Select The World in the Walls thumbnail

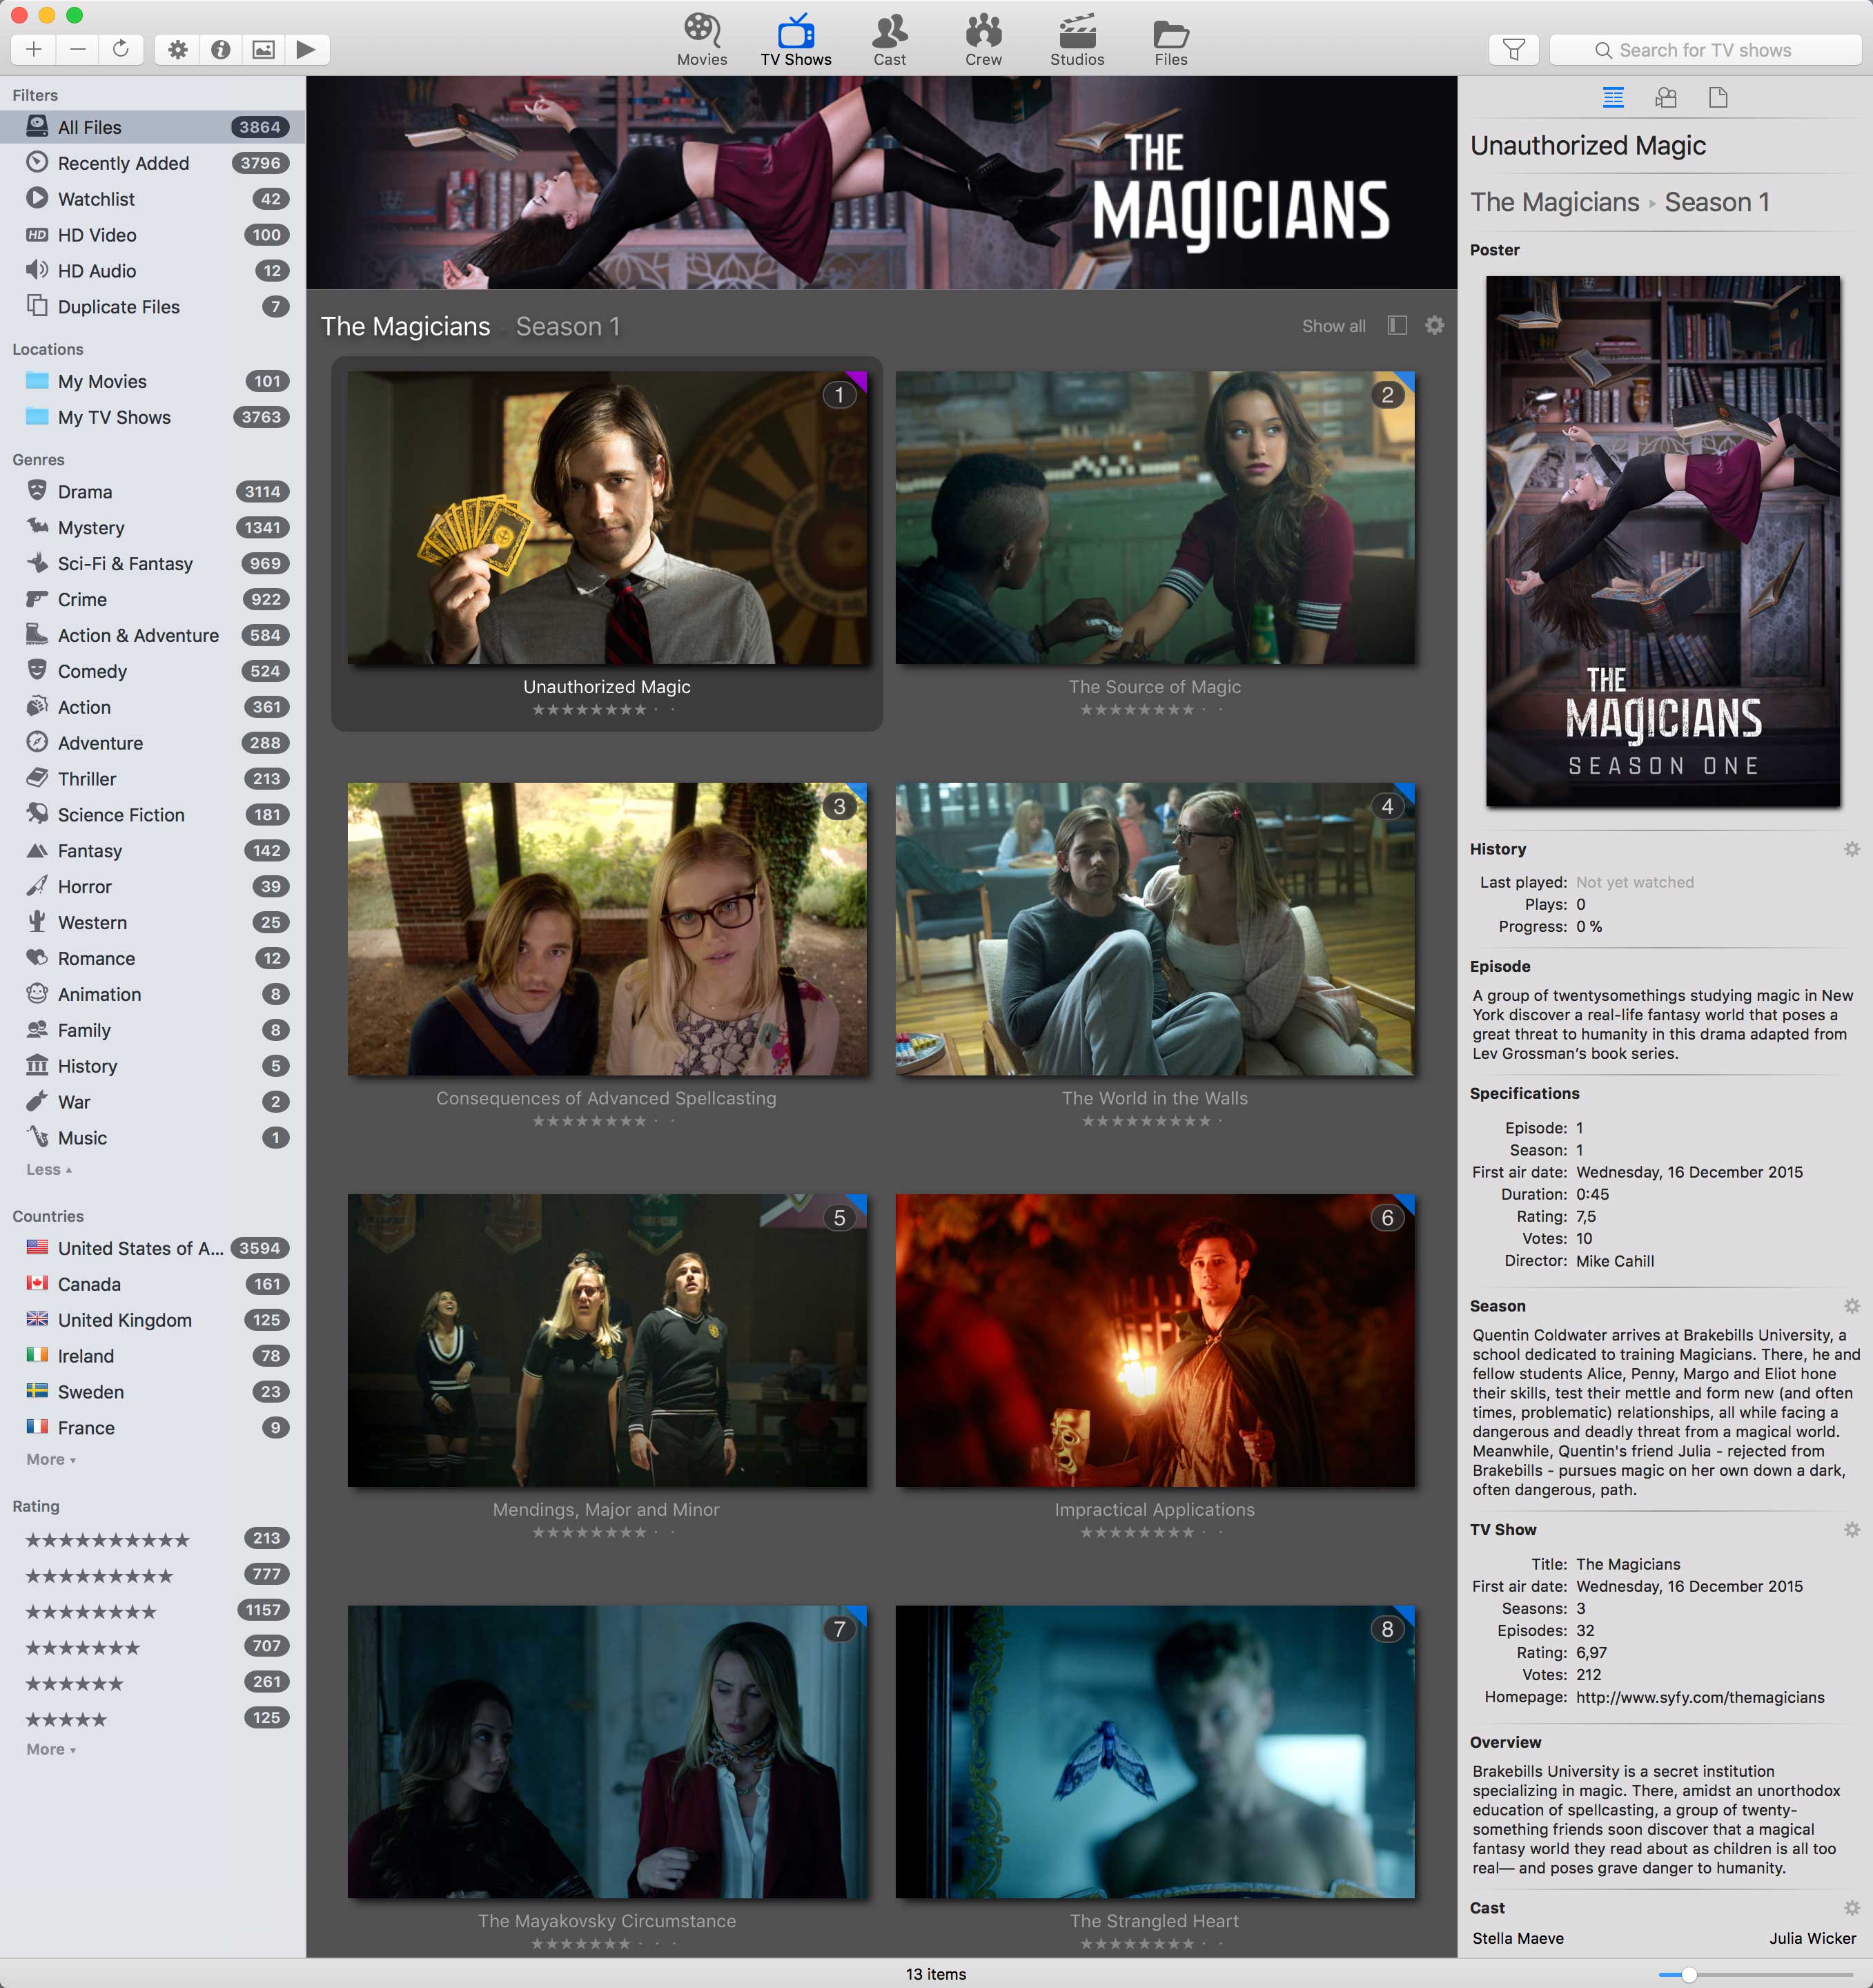point(1155,929)
